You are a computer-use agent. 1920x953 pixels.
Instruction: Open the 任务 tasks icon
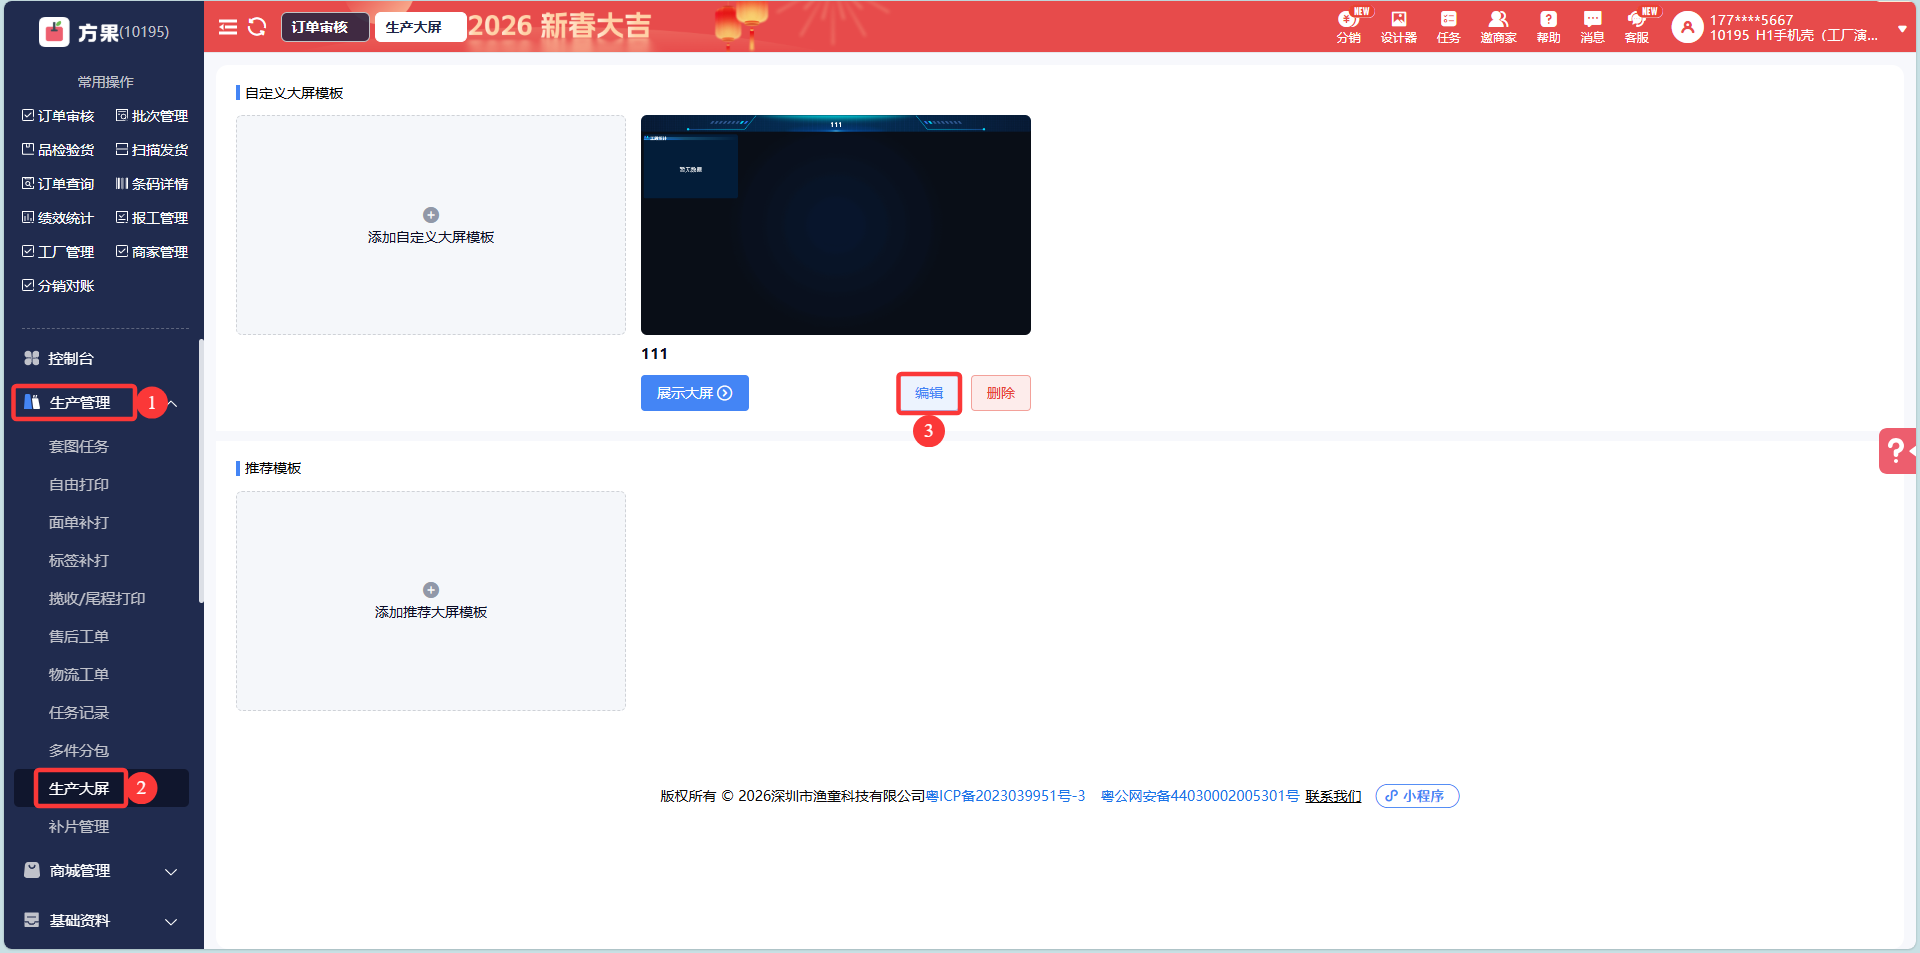click(1448, 27)
